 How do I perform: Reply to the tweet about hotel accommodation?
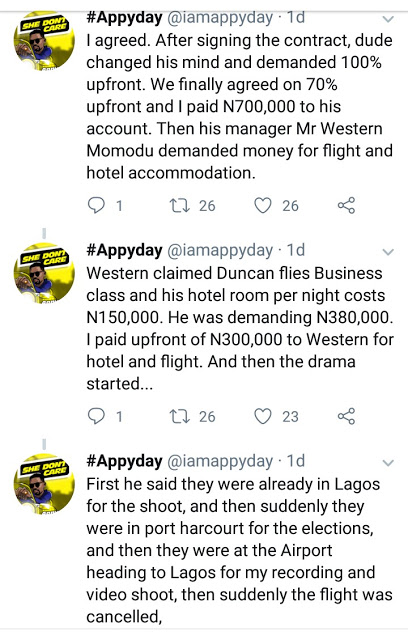tap(97, 205)
